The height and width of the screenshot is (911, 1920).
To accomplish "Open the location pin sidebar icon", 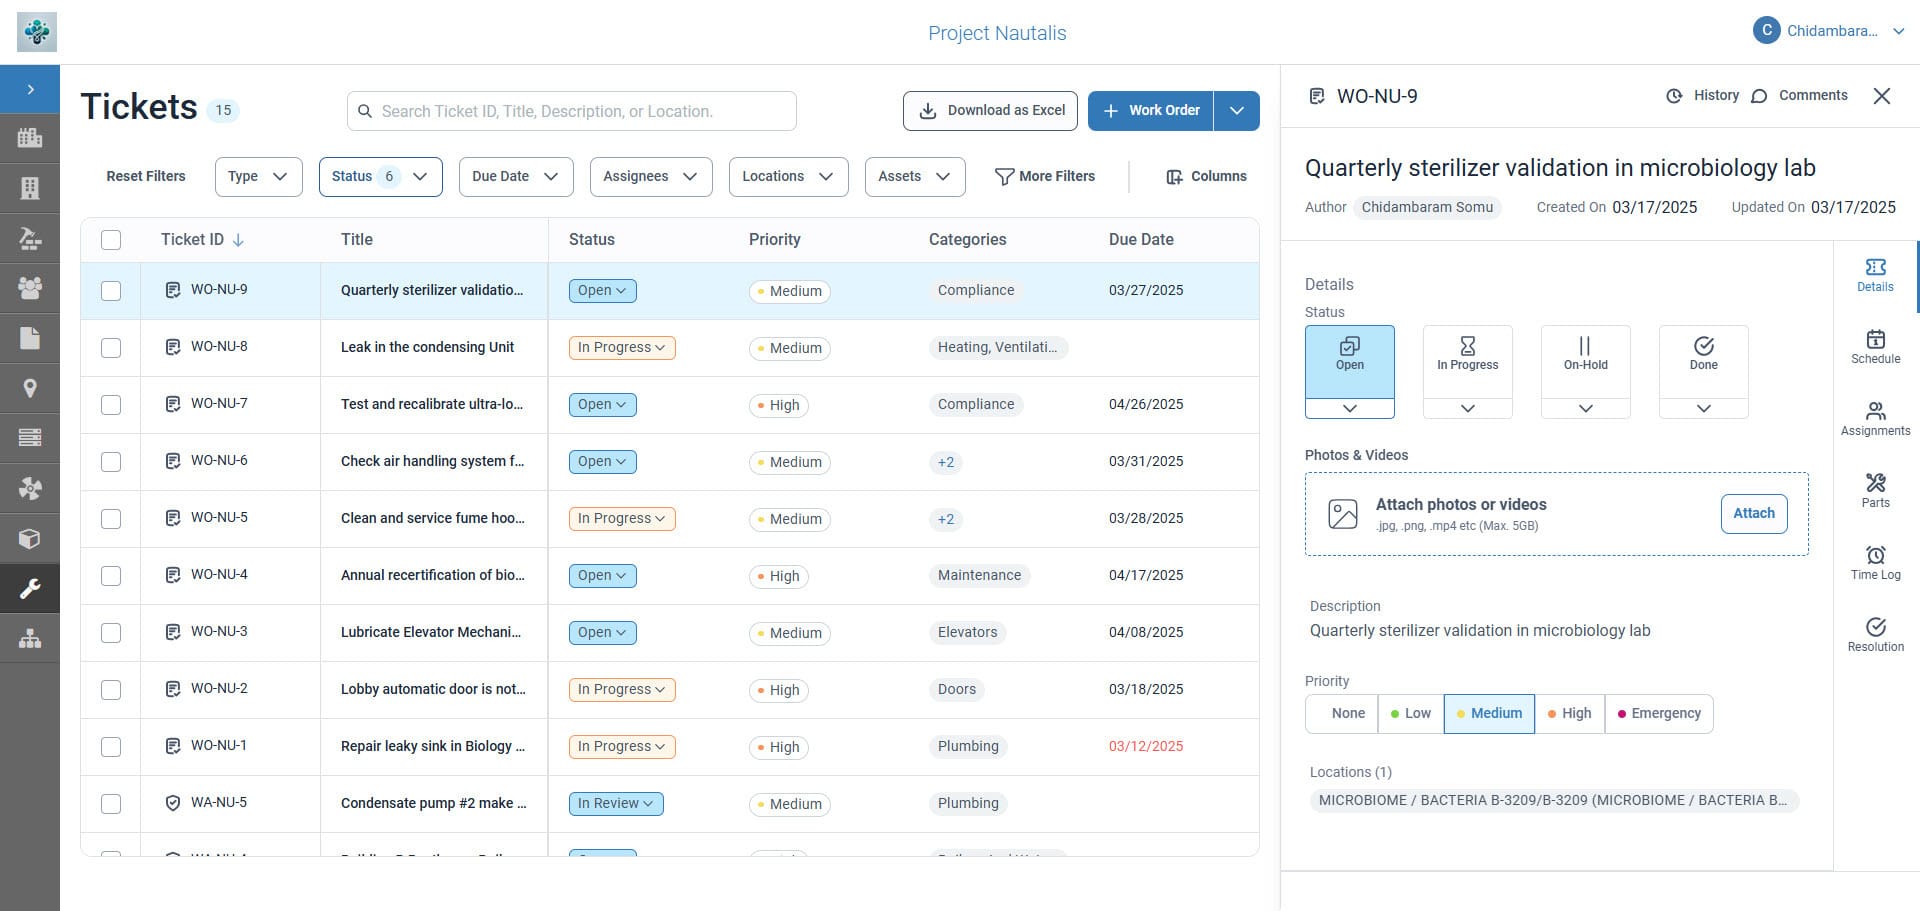I will 30,388.
